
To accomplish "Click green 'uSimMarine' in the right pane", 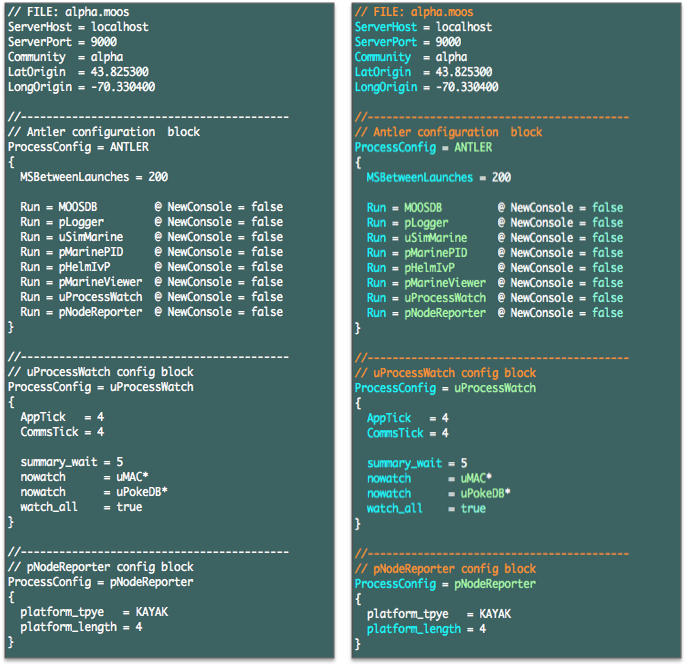I will pos(438,238).
